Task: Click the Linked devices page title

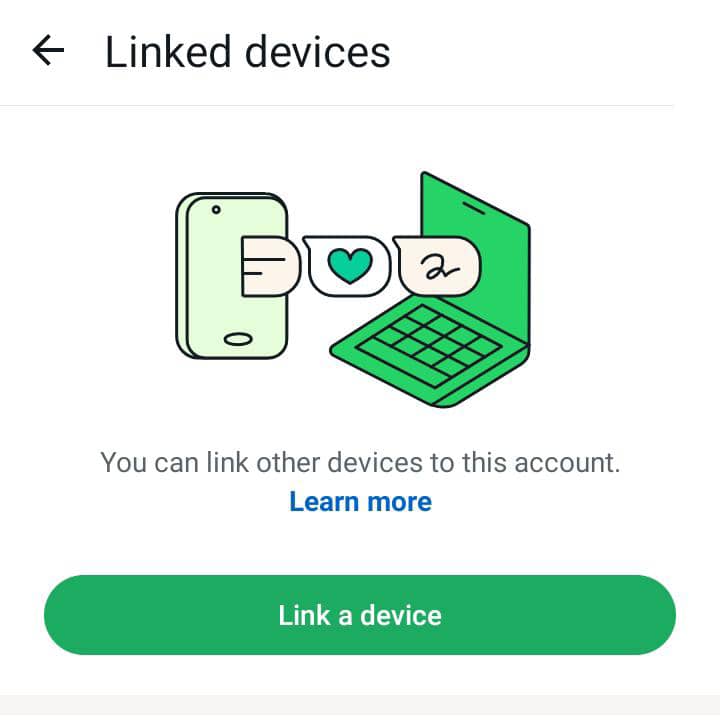Action: [x=248, y=52]
